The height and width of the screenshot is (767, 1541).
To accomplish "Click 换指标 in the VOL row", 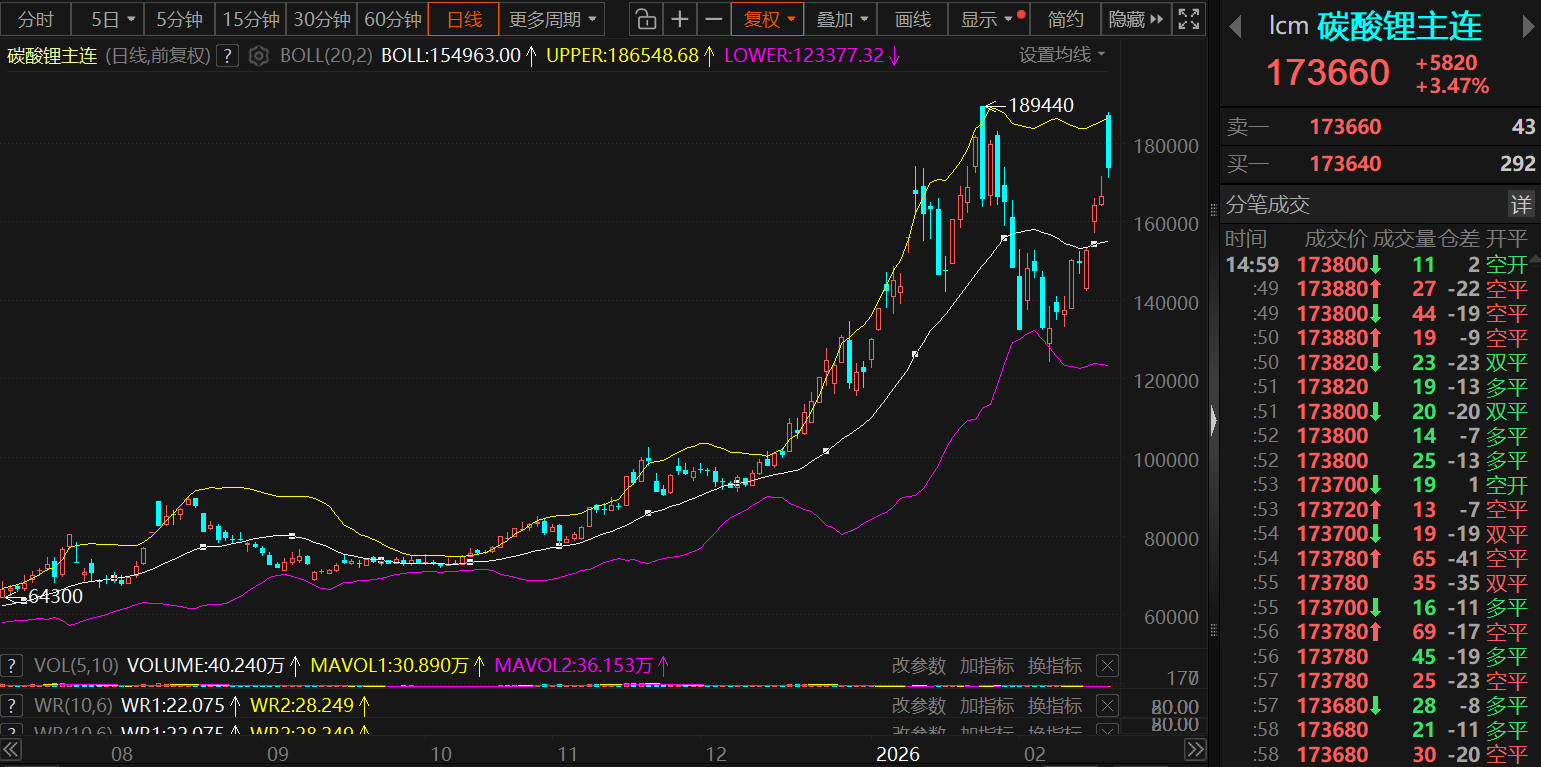I will tap(1054, 666).
